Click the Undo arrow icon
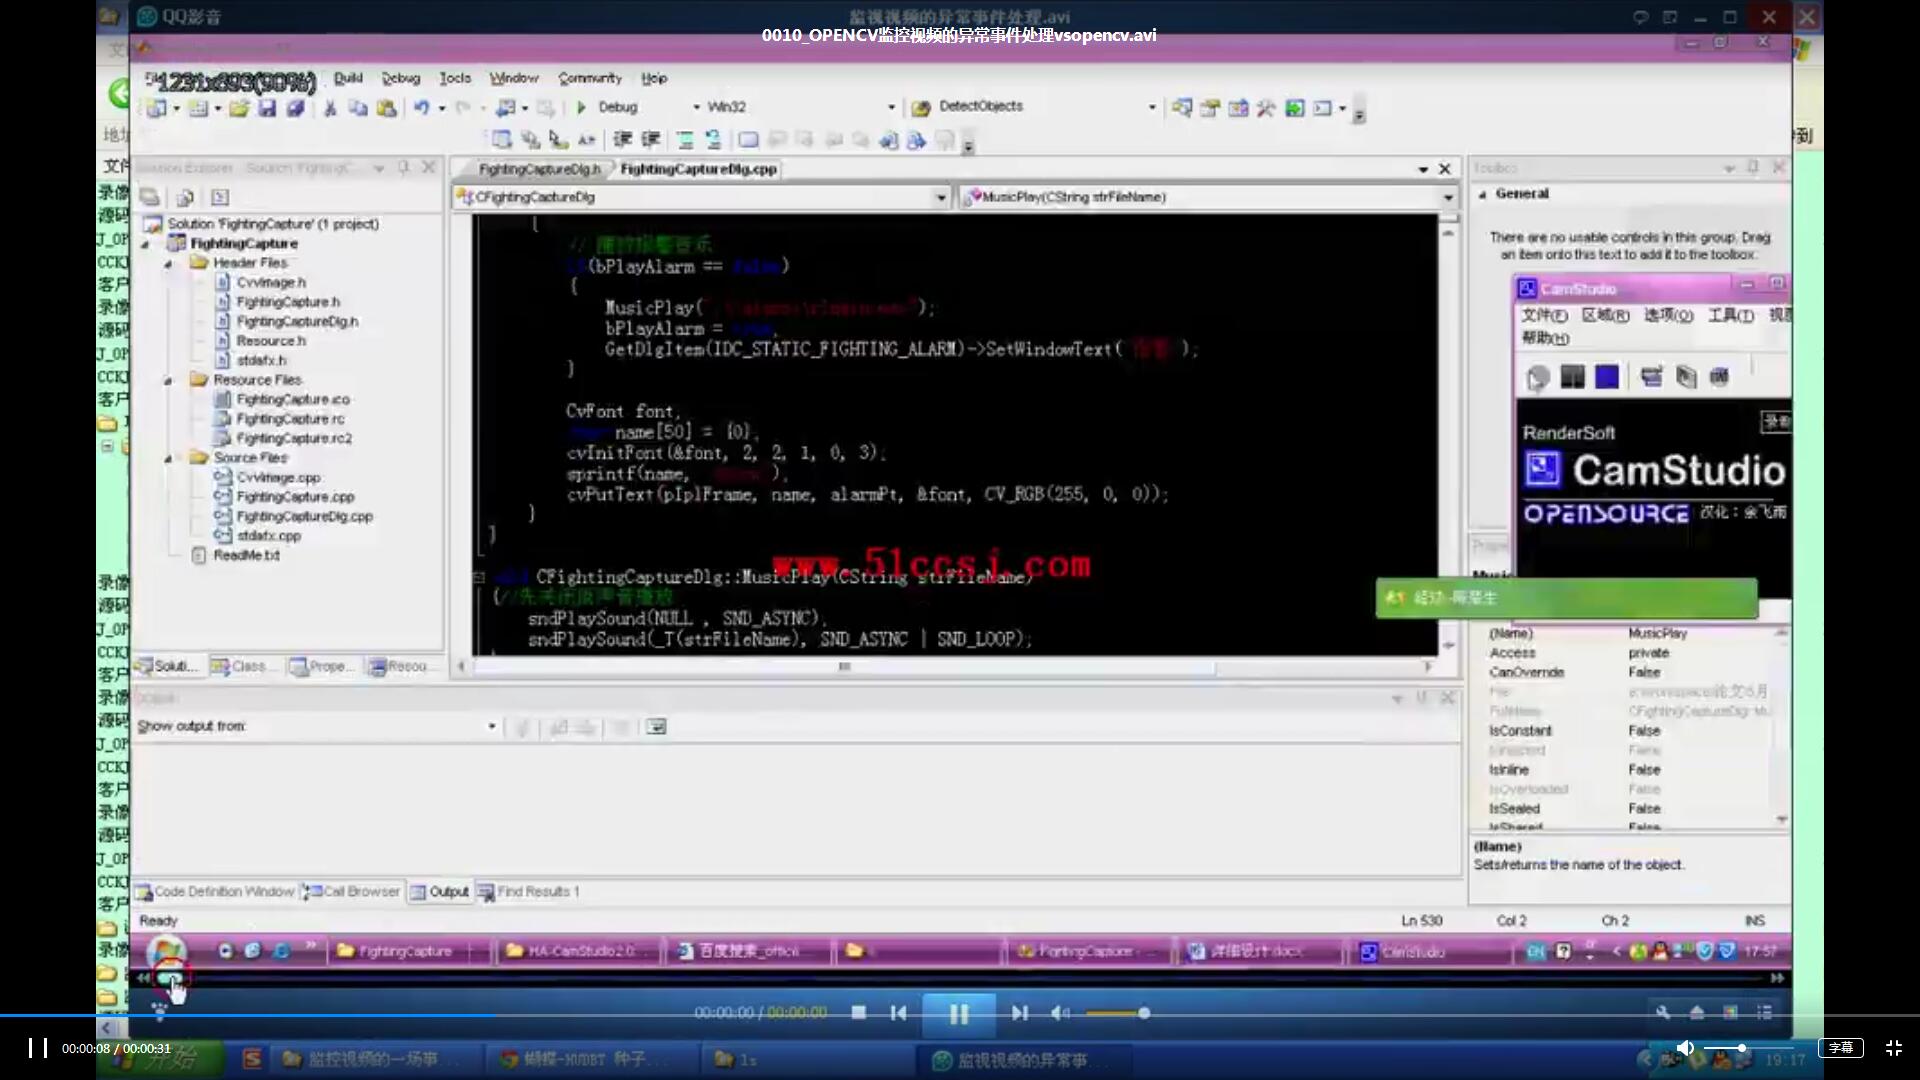Viewport: 1920px width, 1080px height. tap(421, 108)
